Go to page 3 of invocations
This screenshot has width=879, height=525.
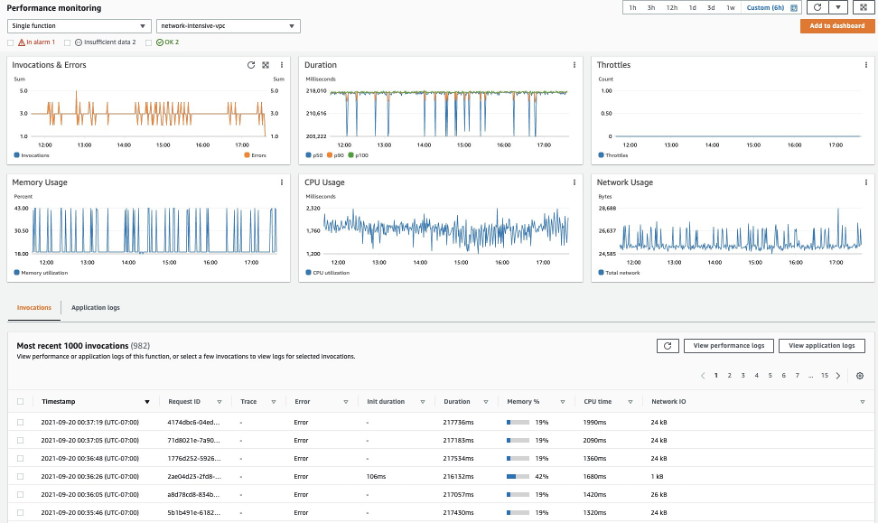pos(743,376)
